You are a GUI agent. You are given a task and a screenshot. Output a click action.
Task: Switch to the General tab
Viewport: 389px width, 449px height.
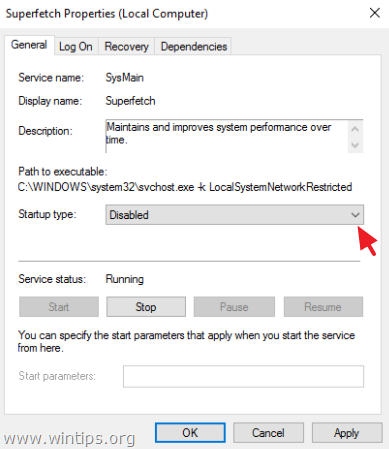(x=29, y=45)
